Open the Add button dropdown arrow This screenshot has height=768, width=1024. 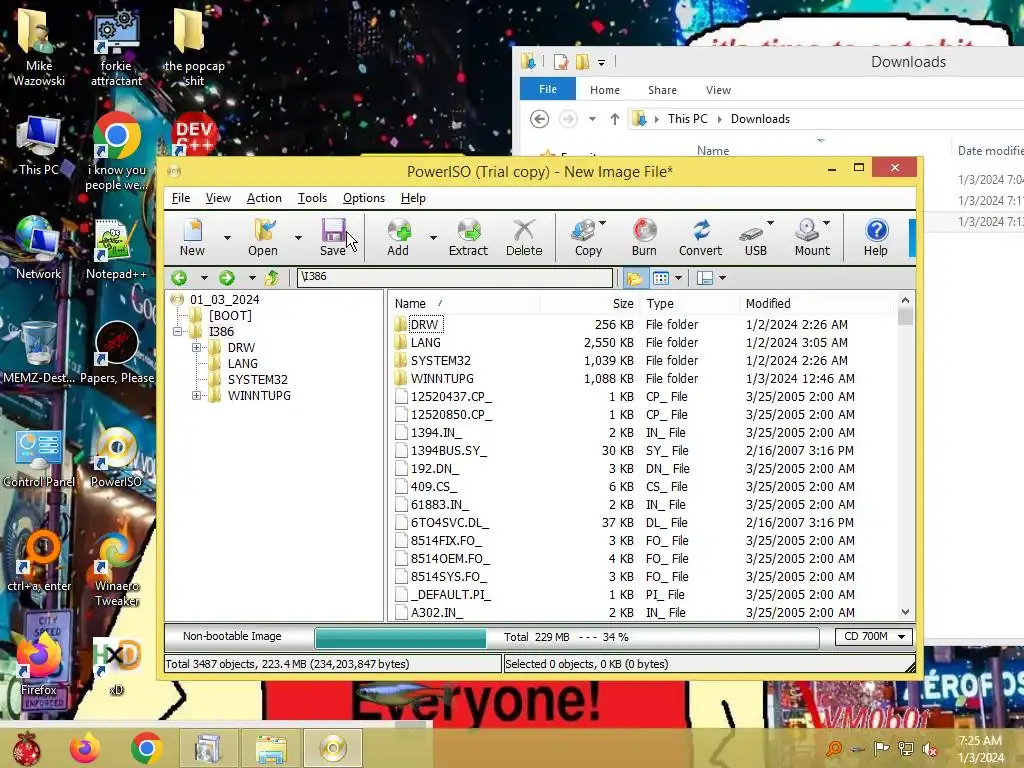click(433, 238)
